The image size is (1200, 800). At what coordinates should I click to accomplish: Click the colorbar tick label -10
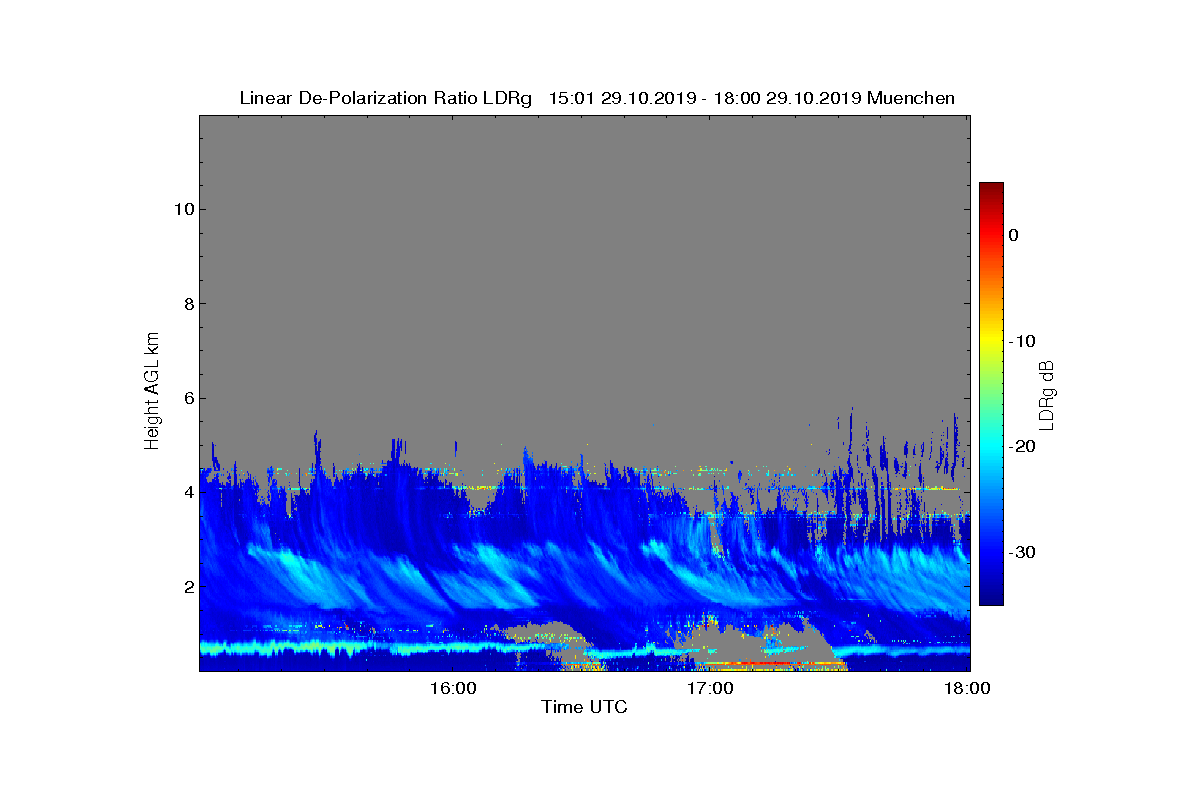(1021, 341)
